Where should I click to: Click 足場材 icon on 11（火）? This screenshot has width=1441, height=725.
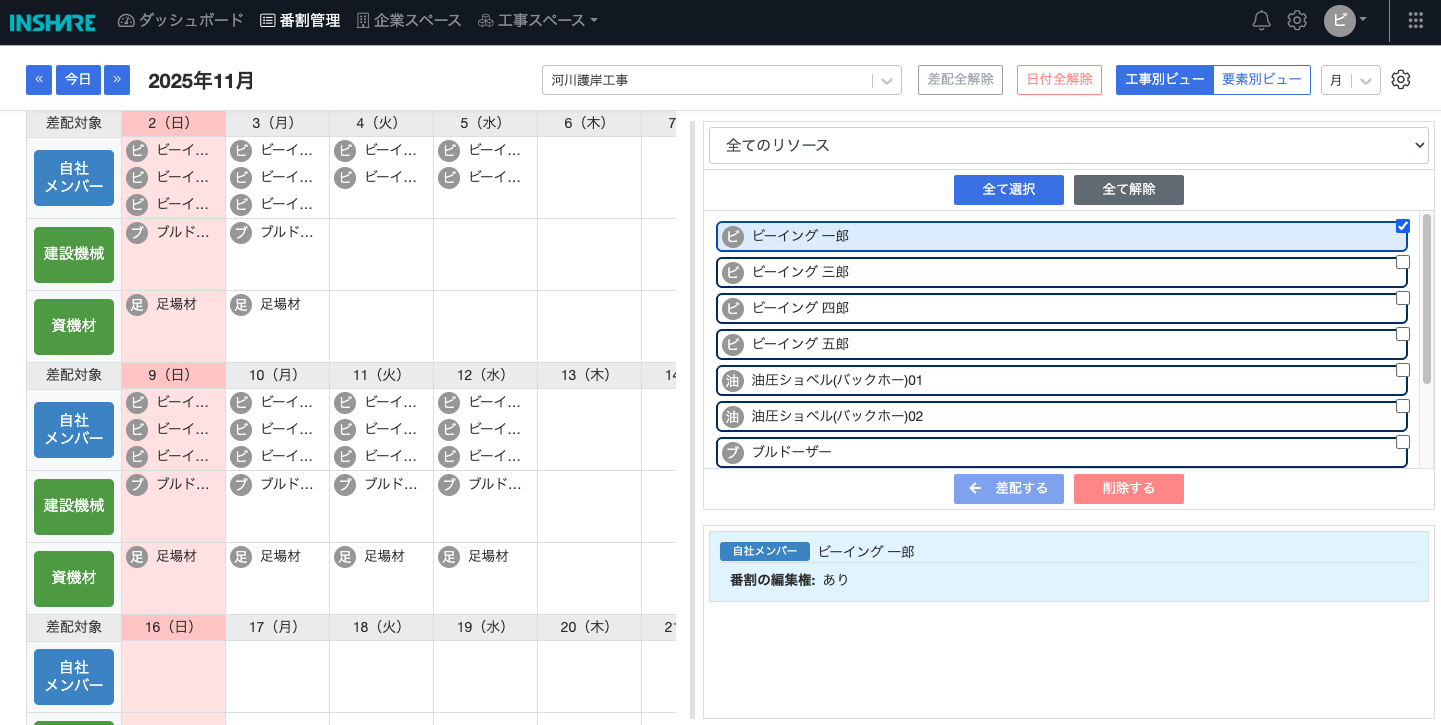tap(345, 557)
